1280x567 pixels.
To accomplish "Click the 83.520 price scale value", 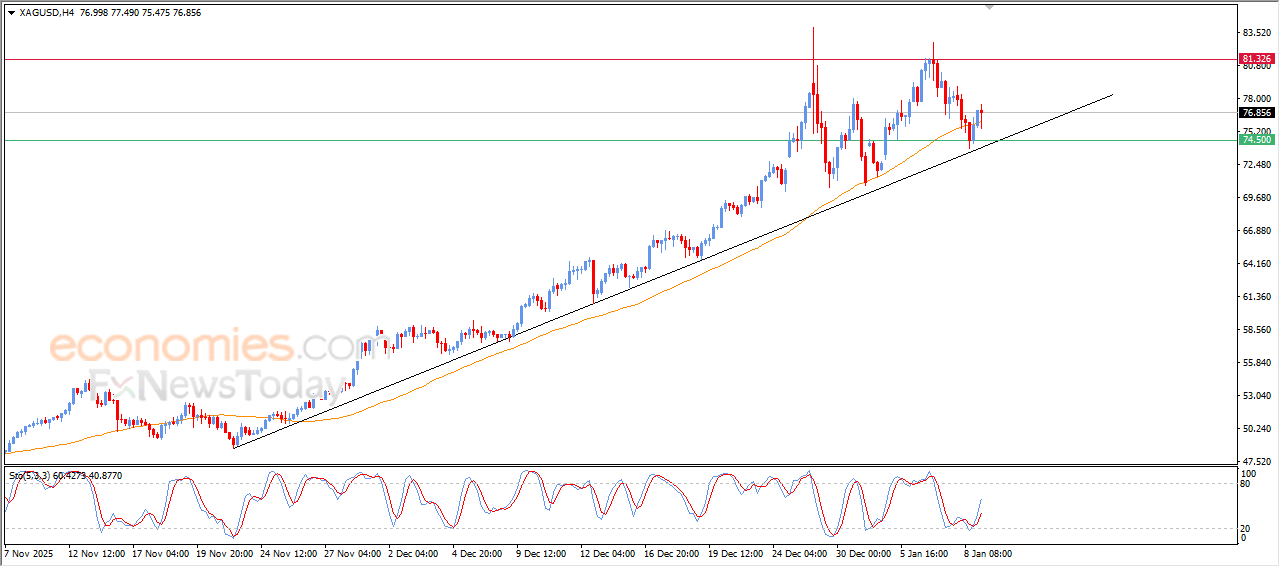I will (1256, 33).
